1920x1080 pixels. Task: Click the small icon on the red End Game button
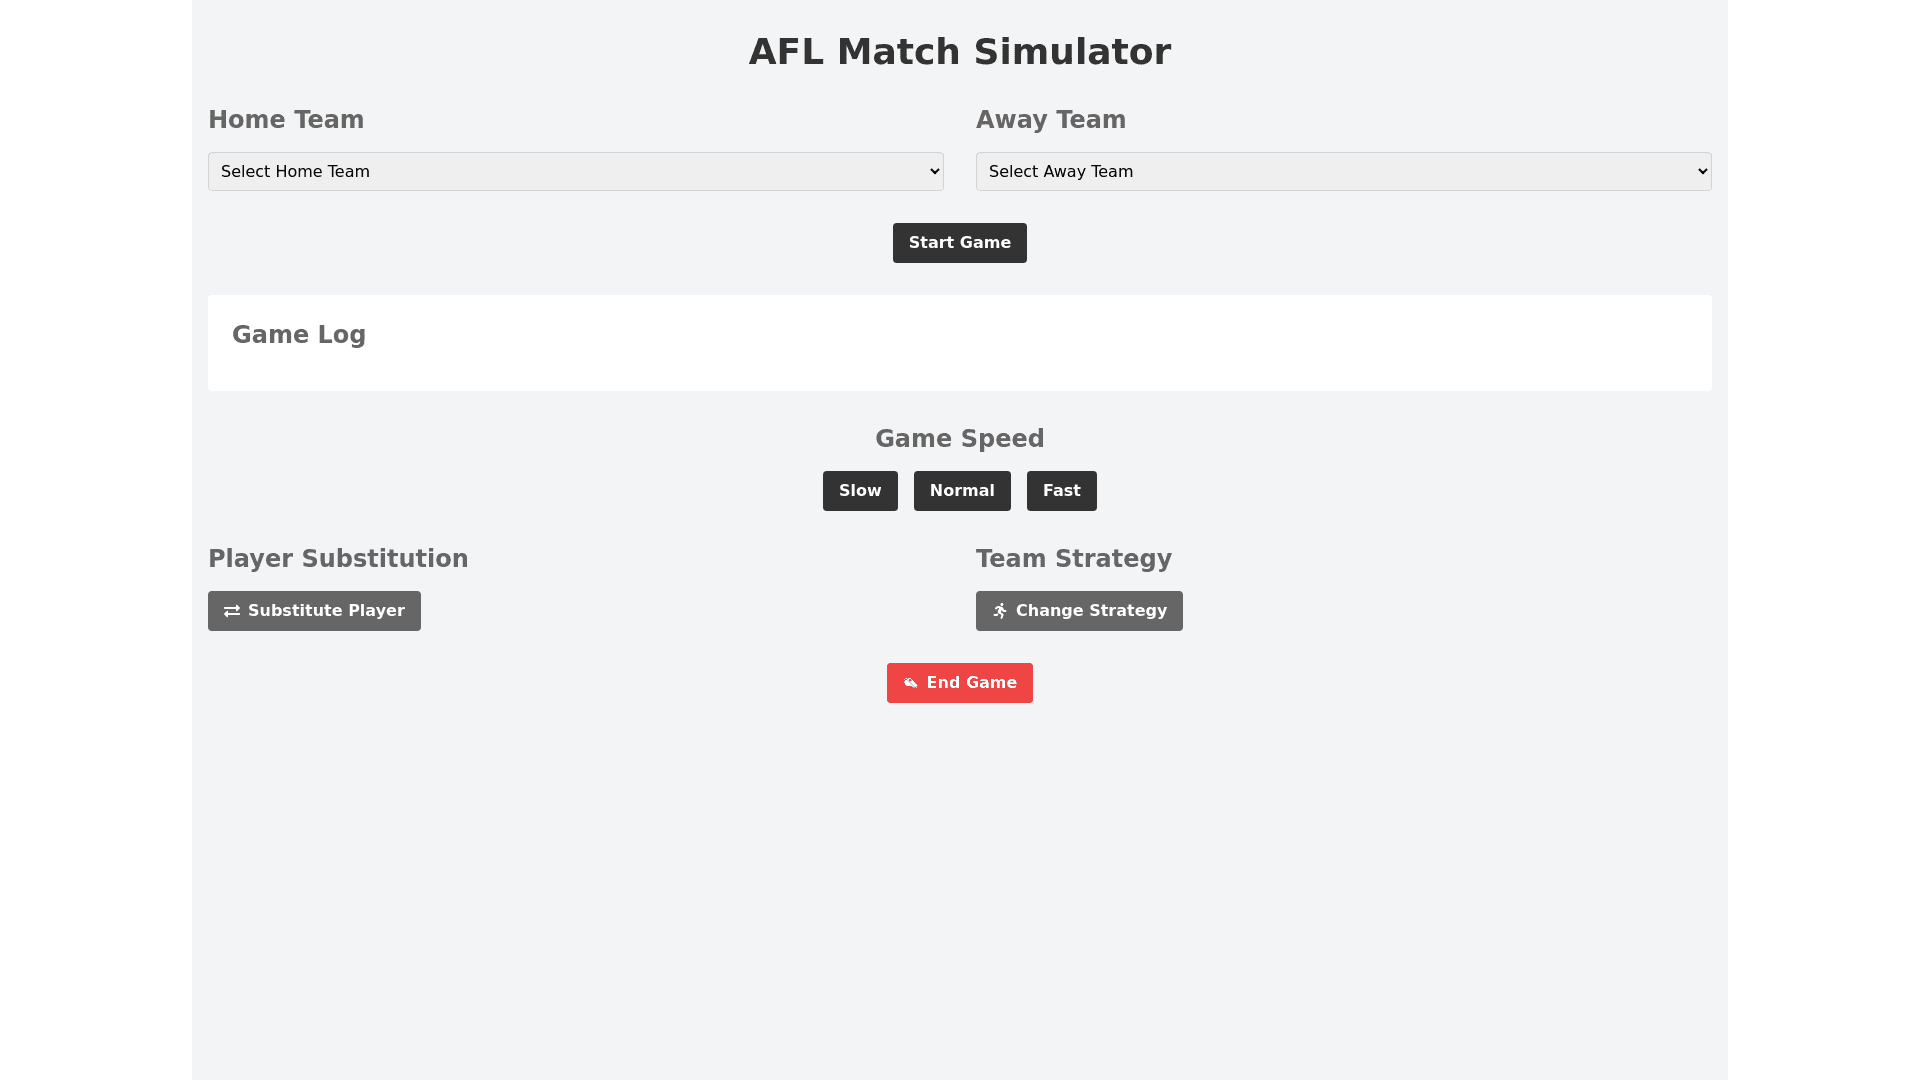point(910,683)
